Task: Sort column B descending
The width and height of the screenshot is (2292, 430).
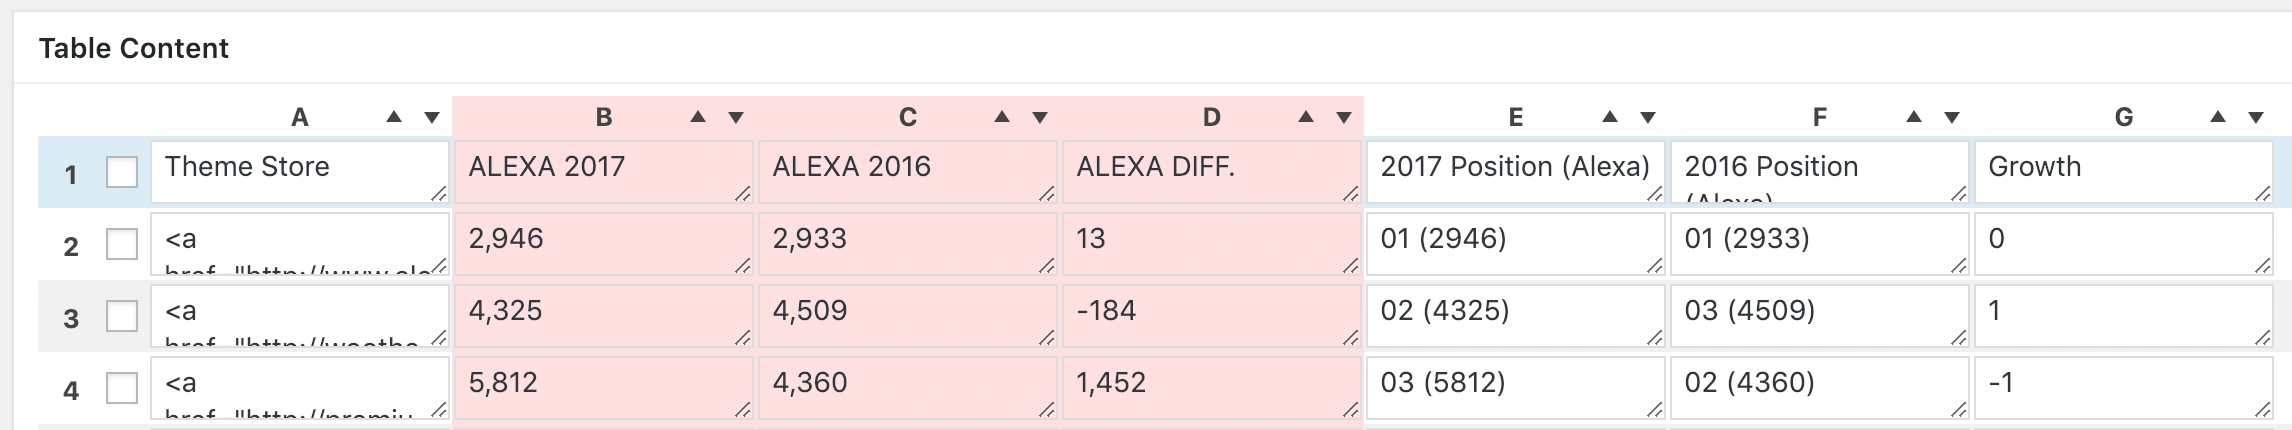Action: click(x=736, y=118)
